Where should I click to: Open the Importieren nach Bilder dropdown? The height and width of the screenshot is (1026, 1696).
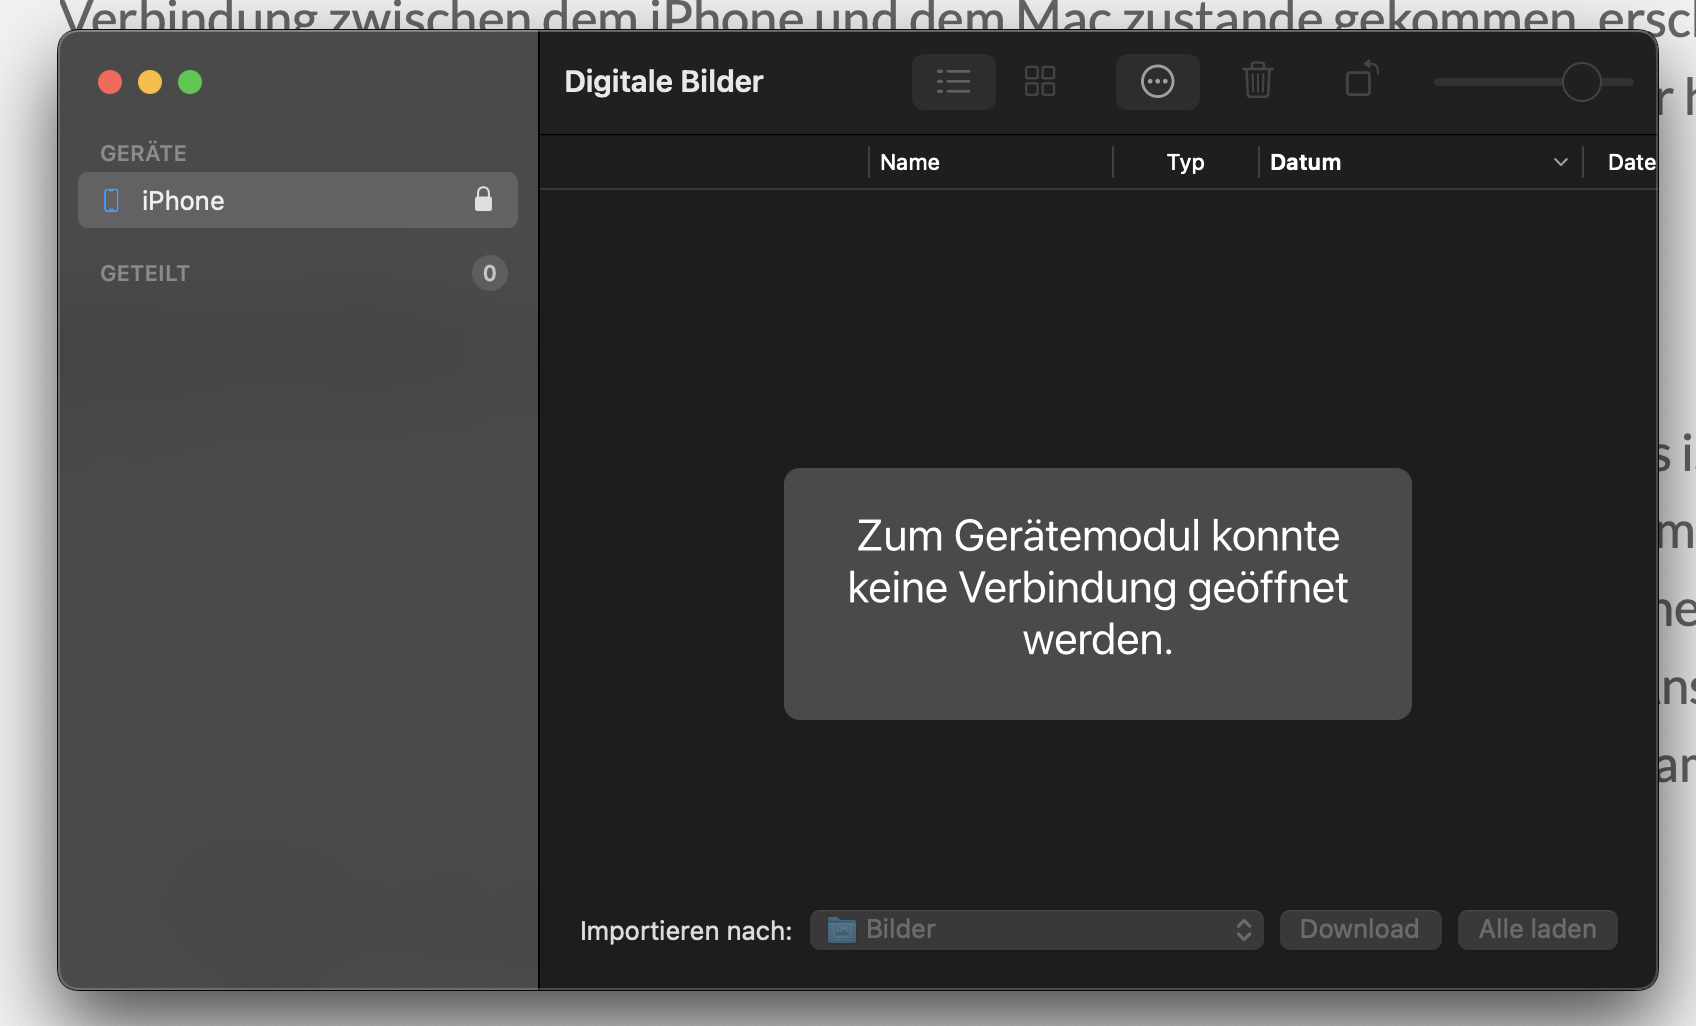pyautogui.click(x=1035, y=930)
